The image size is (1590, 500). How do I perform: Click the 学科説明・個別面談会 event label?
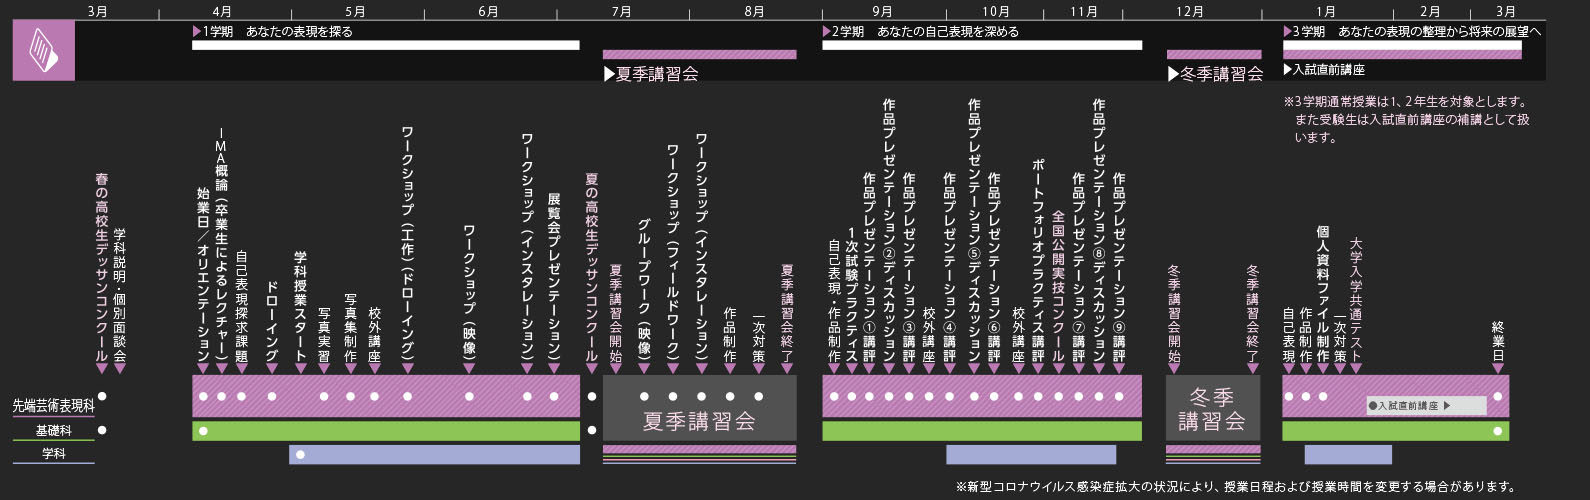tap(120, 296)
